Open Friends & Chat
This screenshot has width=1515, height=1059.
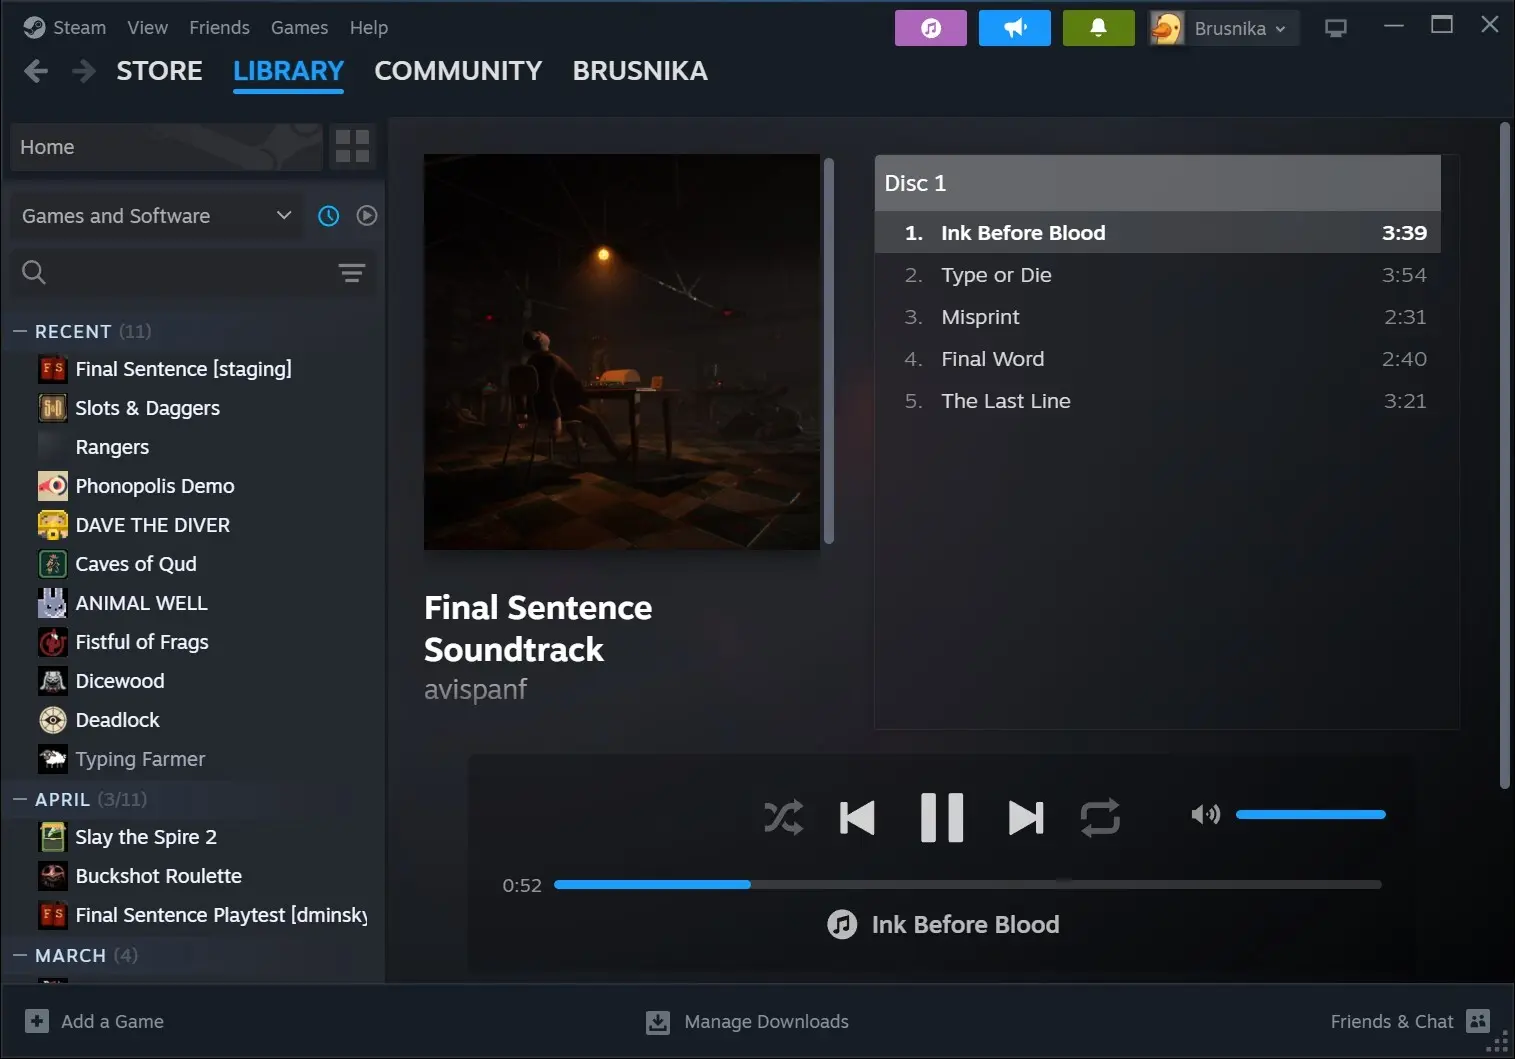pos(1410,1021)
